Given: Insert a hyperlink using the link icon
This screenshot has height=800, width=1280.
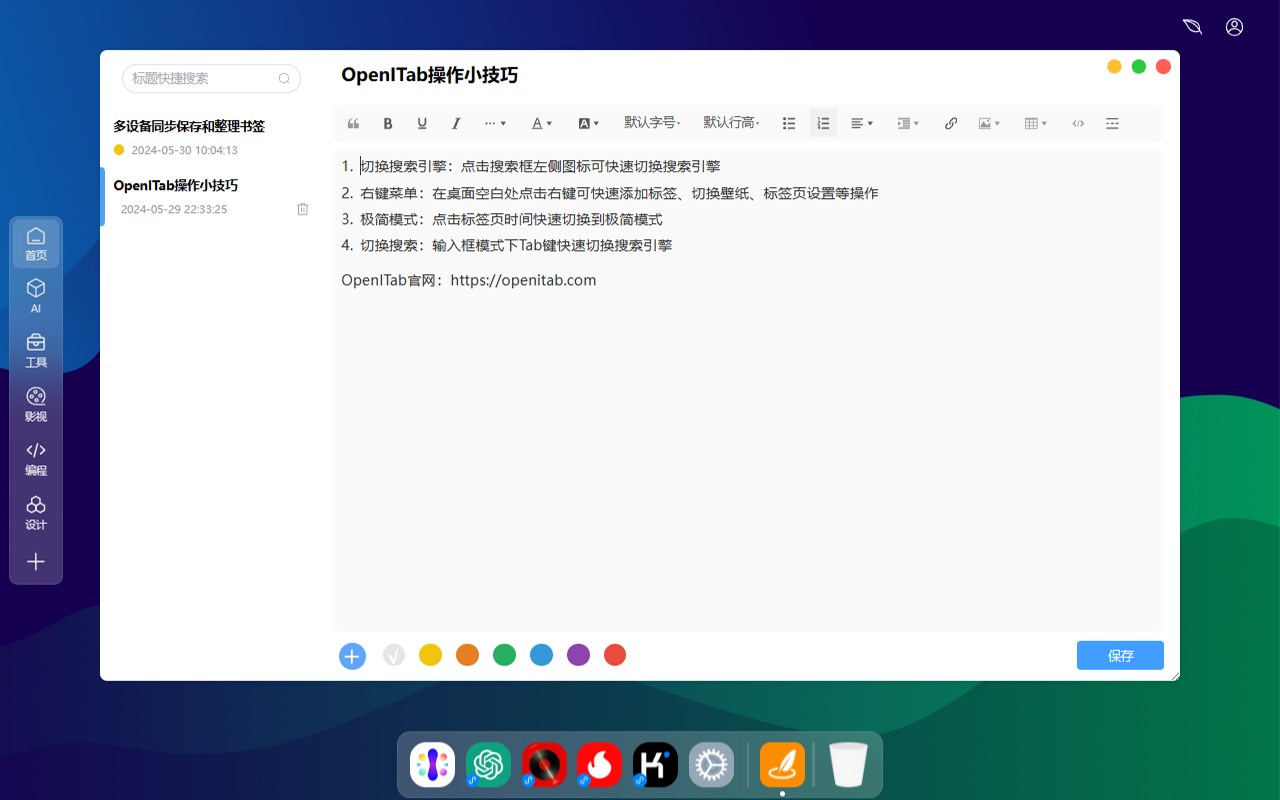Looking at the screenshot, I should point(951,123).
